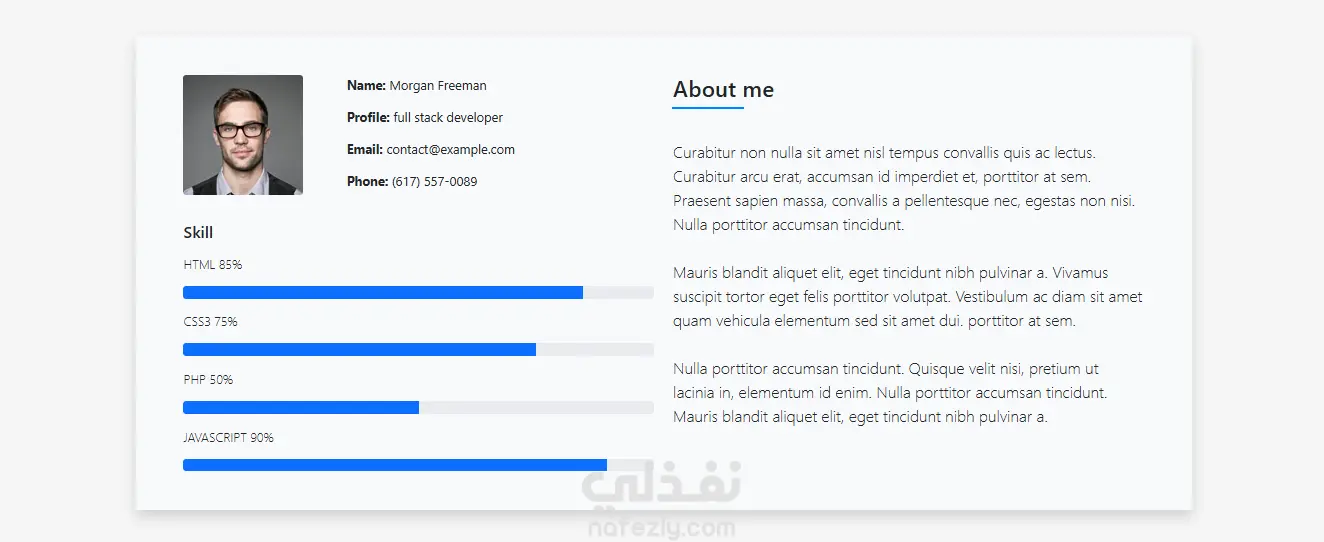Click the full stack developer profile text
The height and width of the screenshot is (542, 1324).
(448, 118)
